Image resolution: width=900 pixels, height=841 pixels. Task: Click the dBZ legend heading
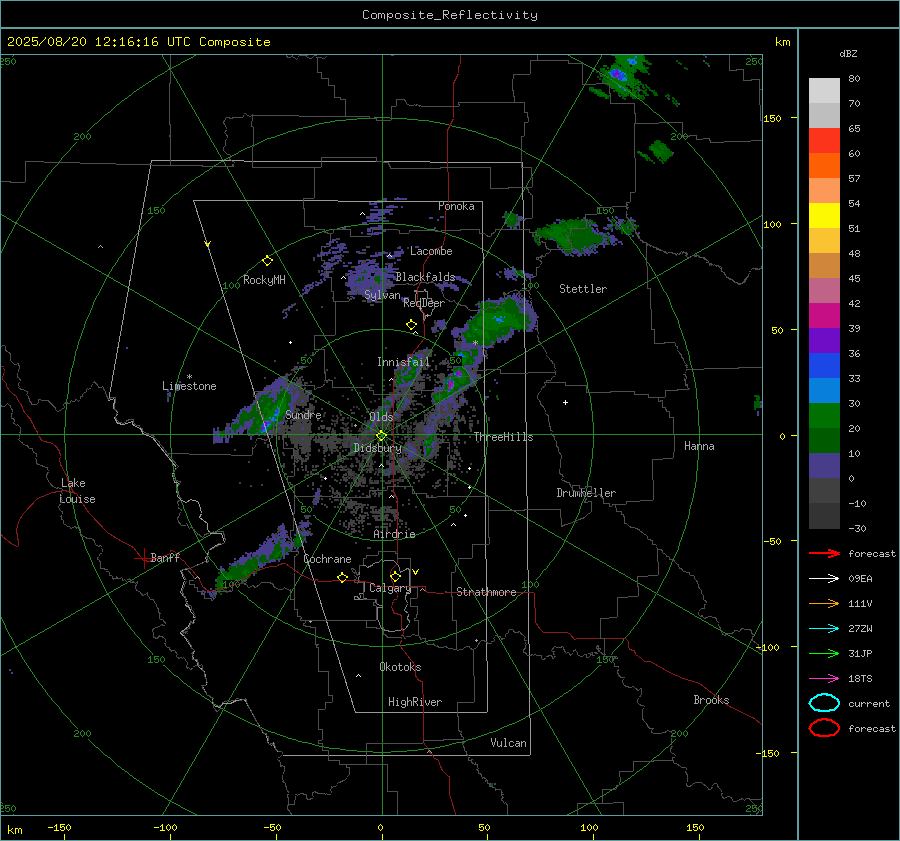click(x=848, y=53)
